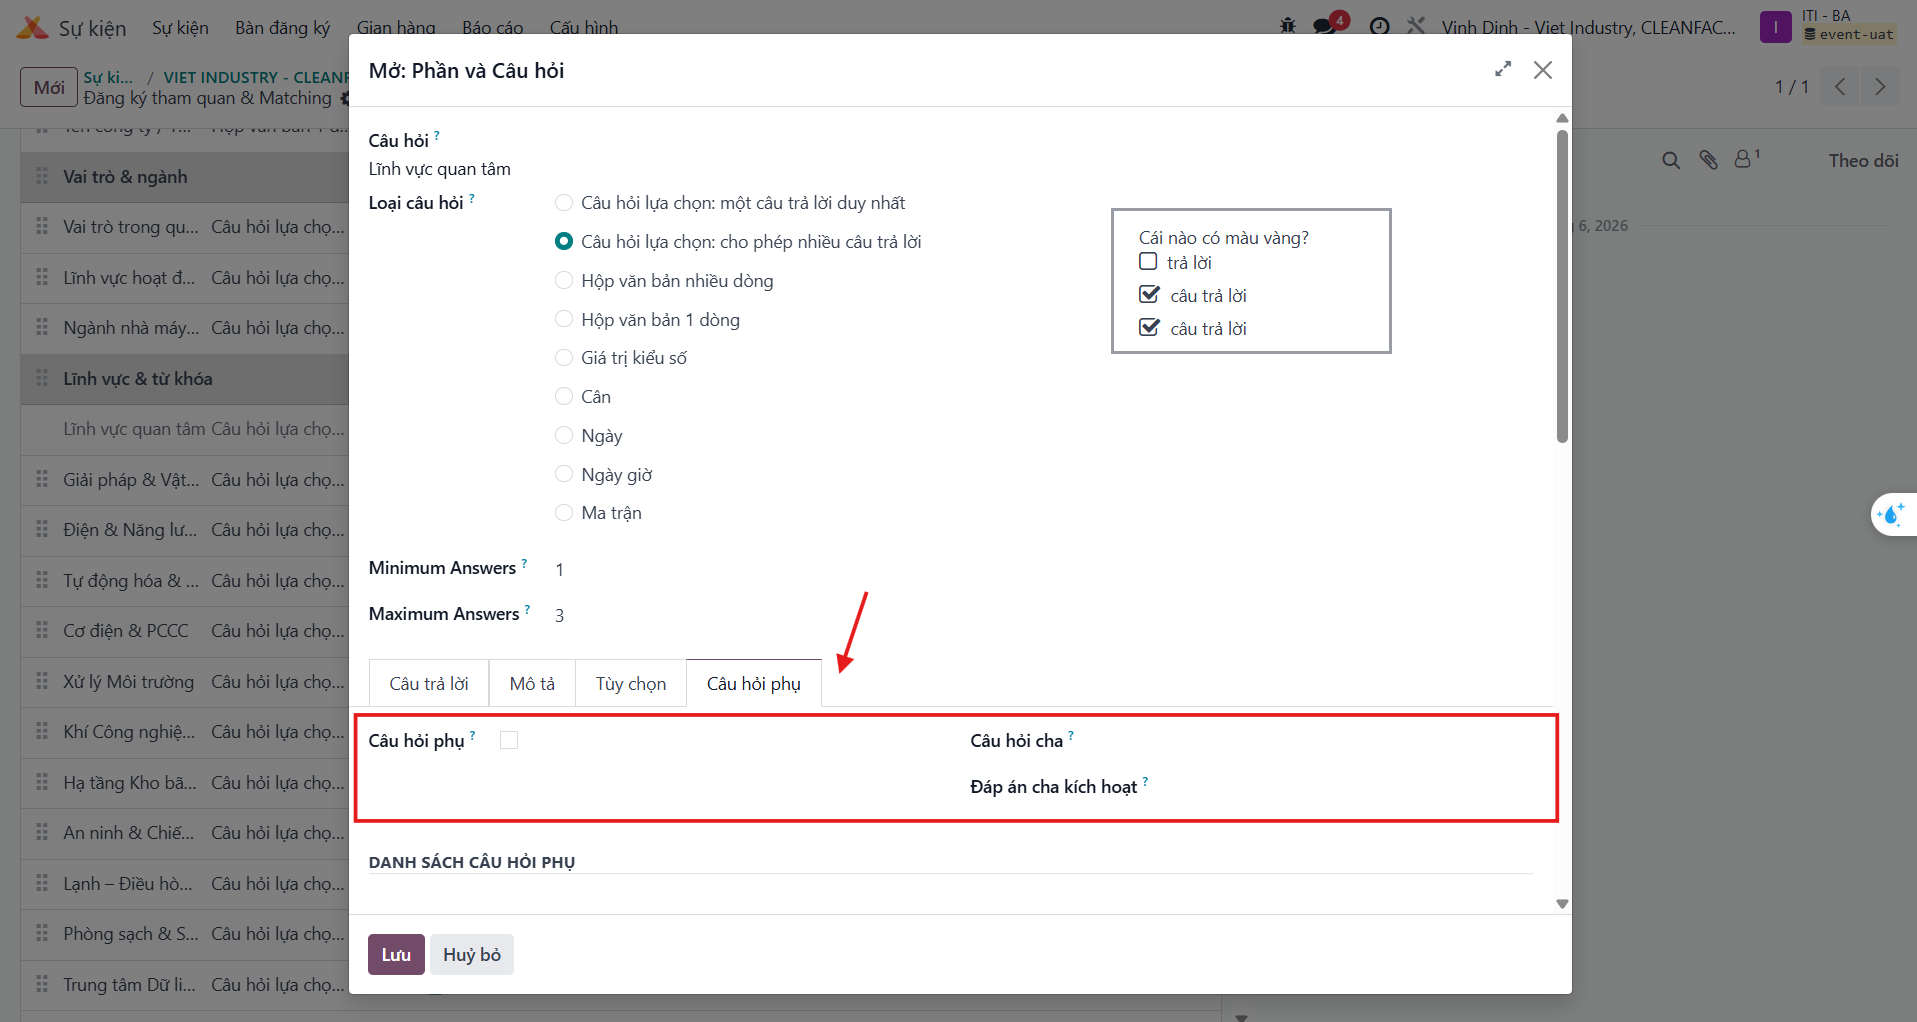The image size is (1917, 1022).
Task: Expand the dialog to full screen
Action: pos(1503,69)
